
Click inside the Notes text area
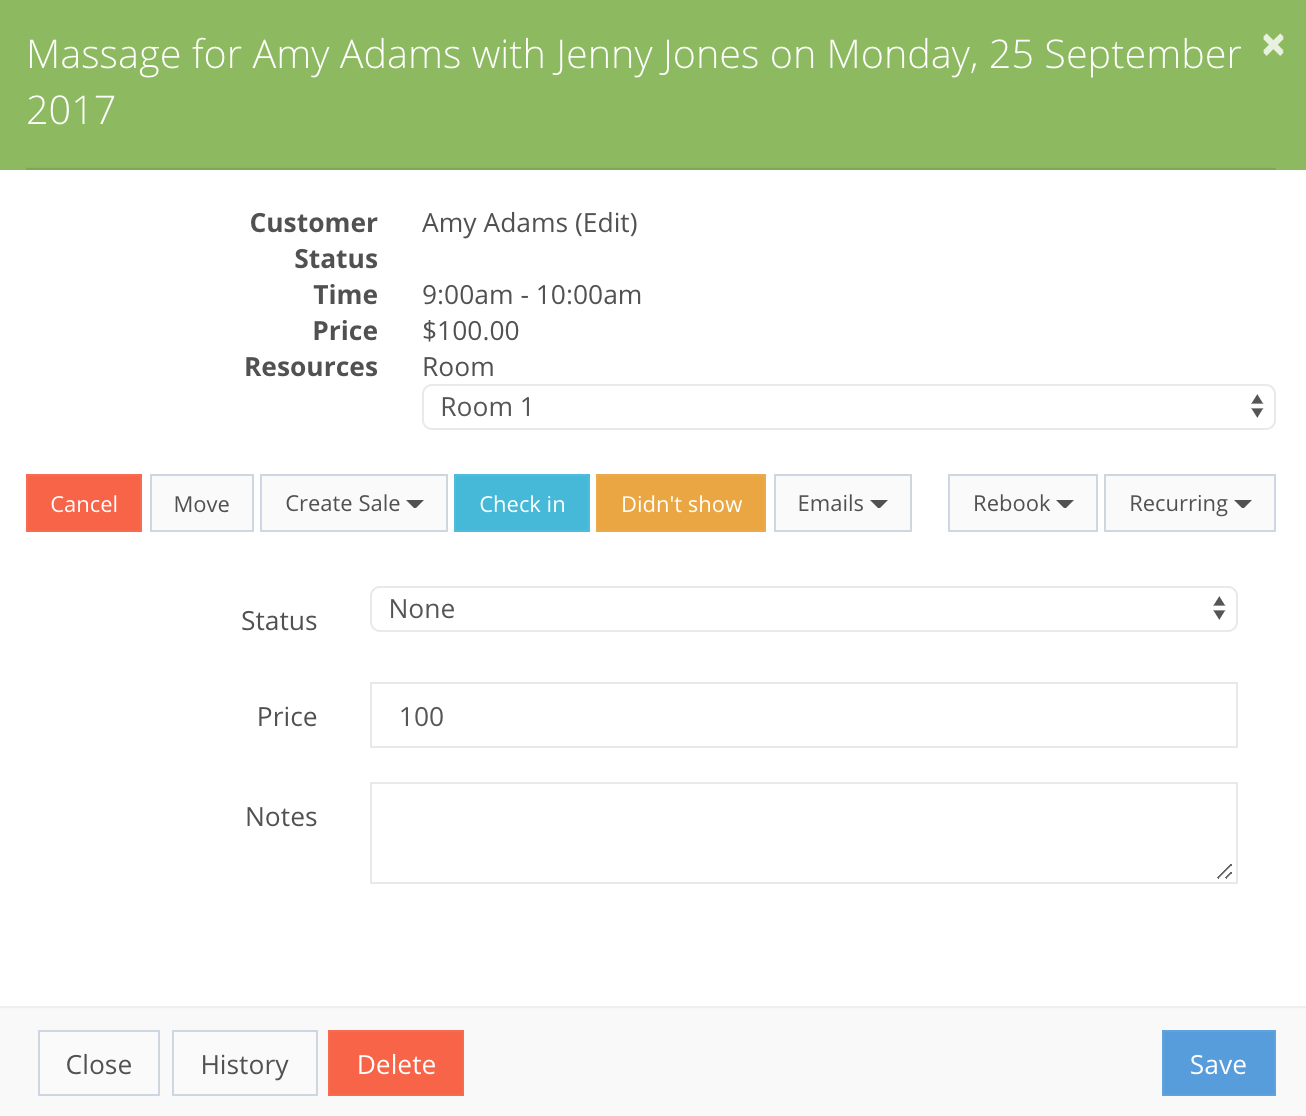(x=804, y=833)
